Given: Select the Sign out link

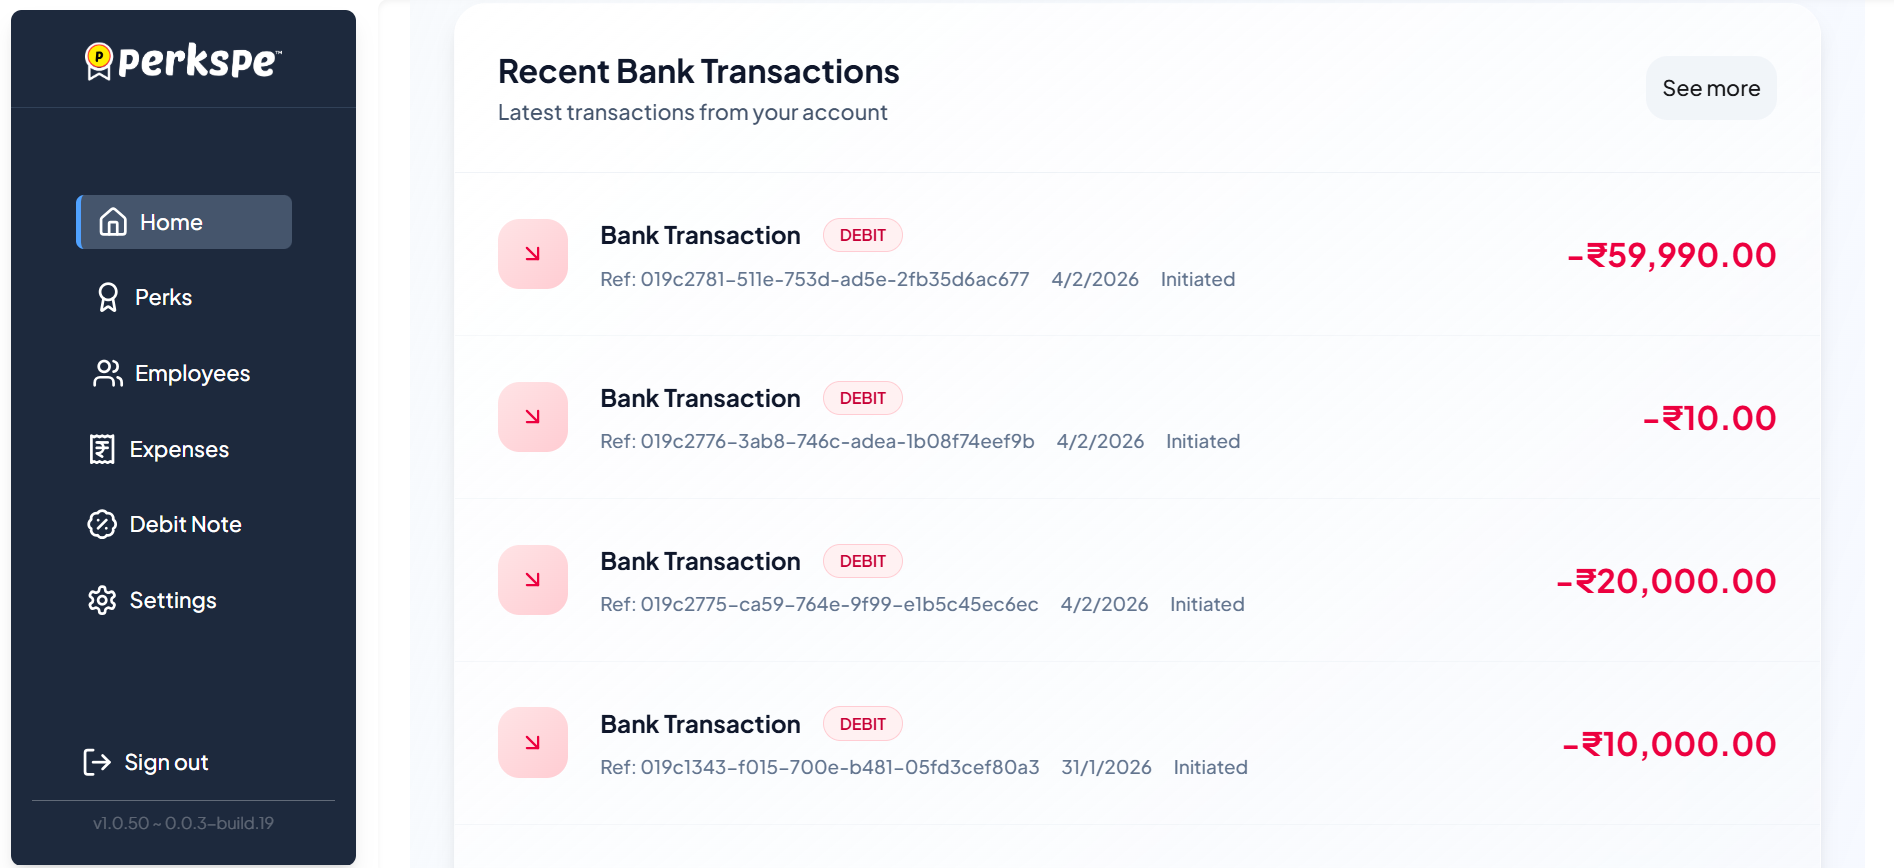Looking at the screenshot, I should coord(166,762).
